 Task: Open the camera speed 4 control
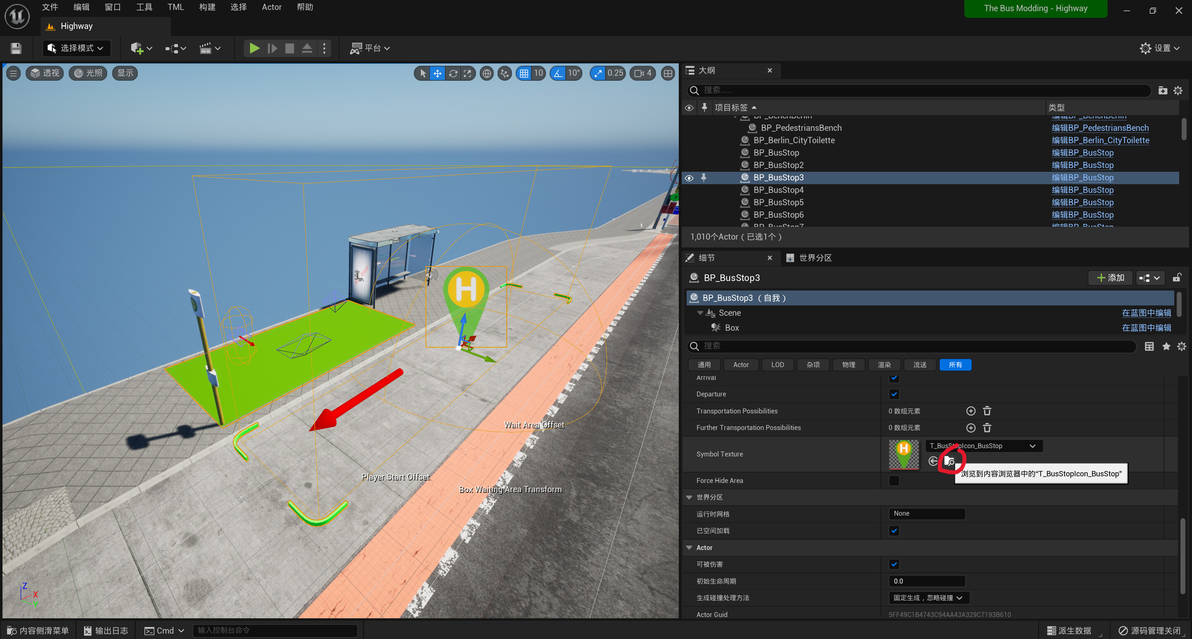click(643, 73)
